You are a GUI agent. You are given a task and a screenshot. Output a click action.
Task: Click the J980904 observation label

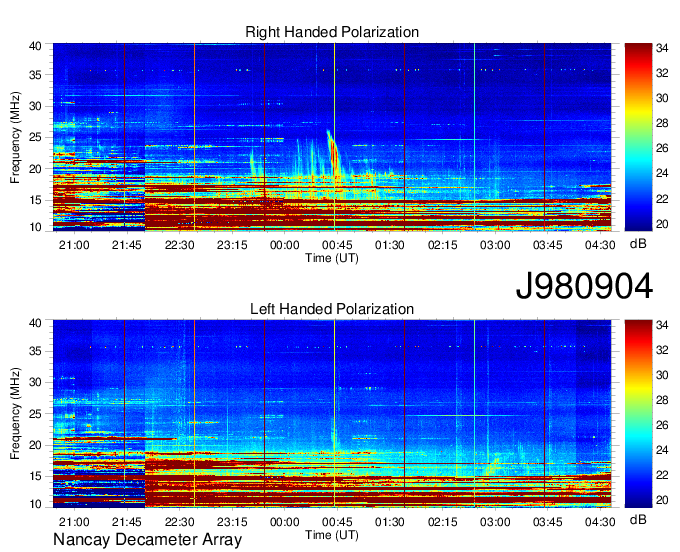[584, 286]
